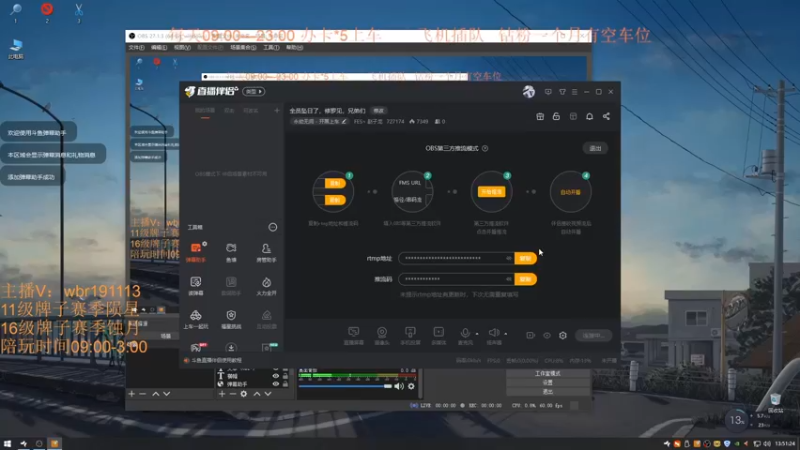Click 退出 to exit OBS mode
The image size is (800, 450).
(595, 148)
